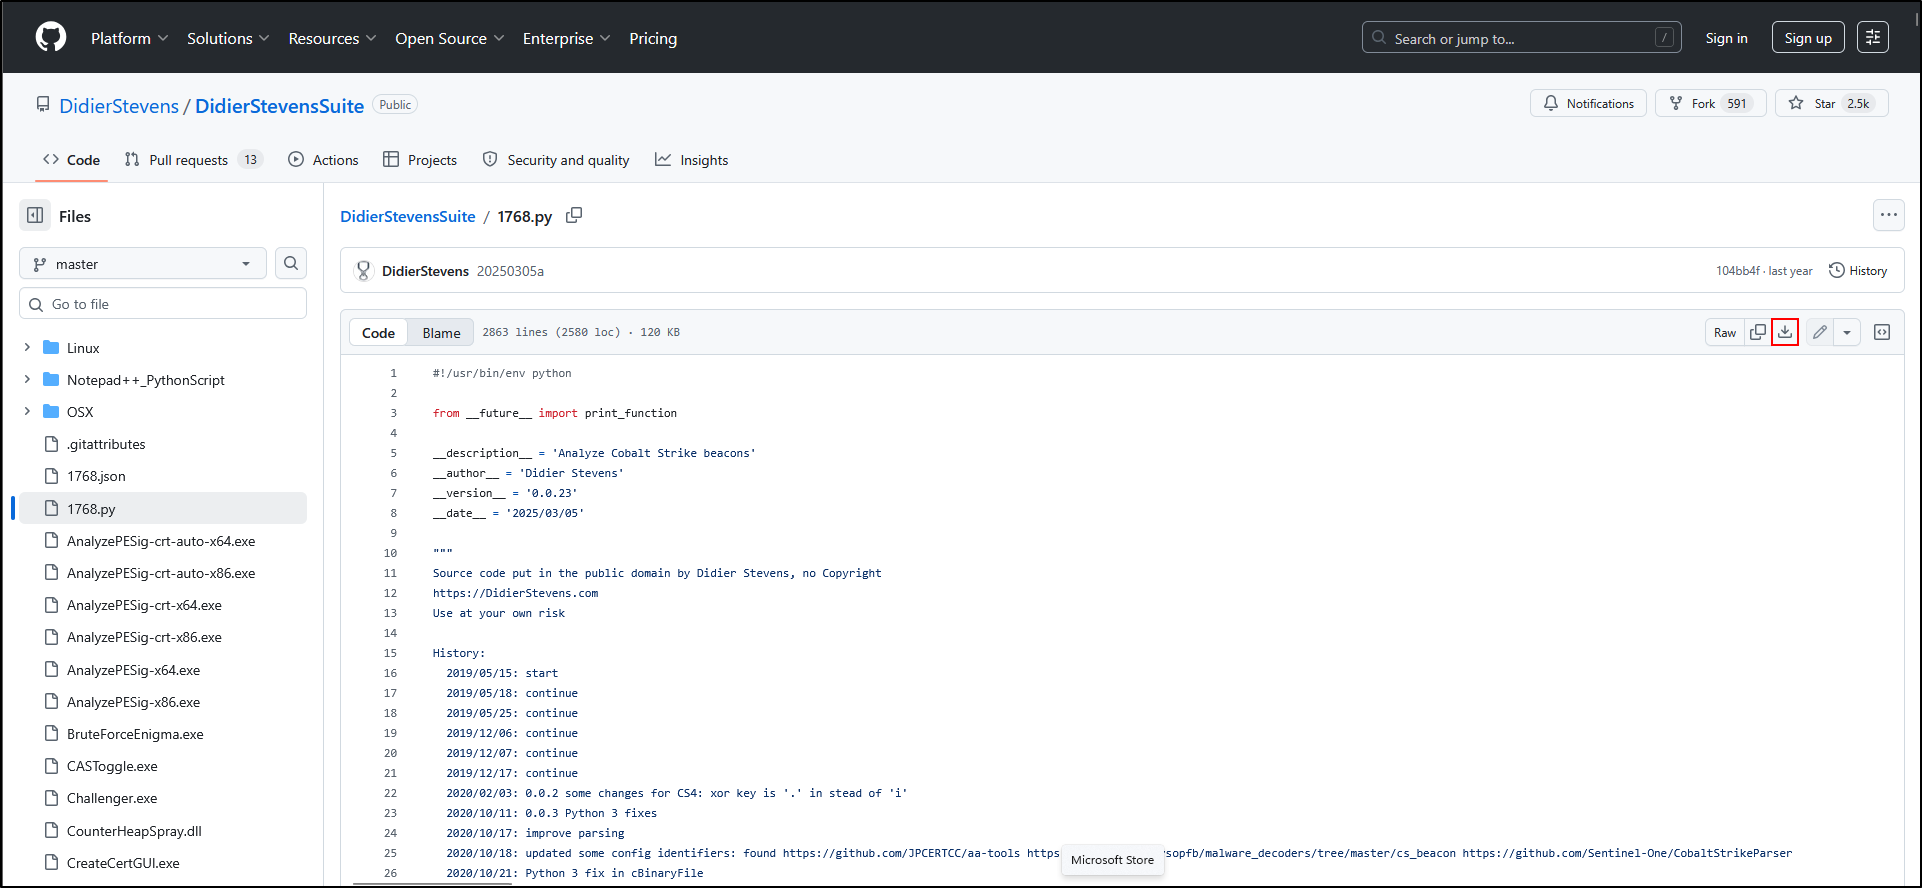Viewport: 1922px width, 888px height.
Task: Copy the 1768.py file path
Action: (574, 216)
